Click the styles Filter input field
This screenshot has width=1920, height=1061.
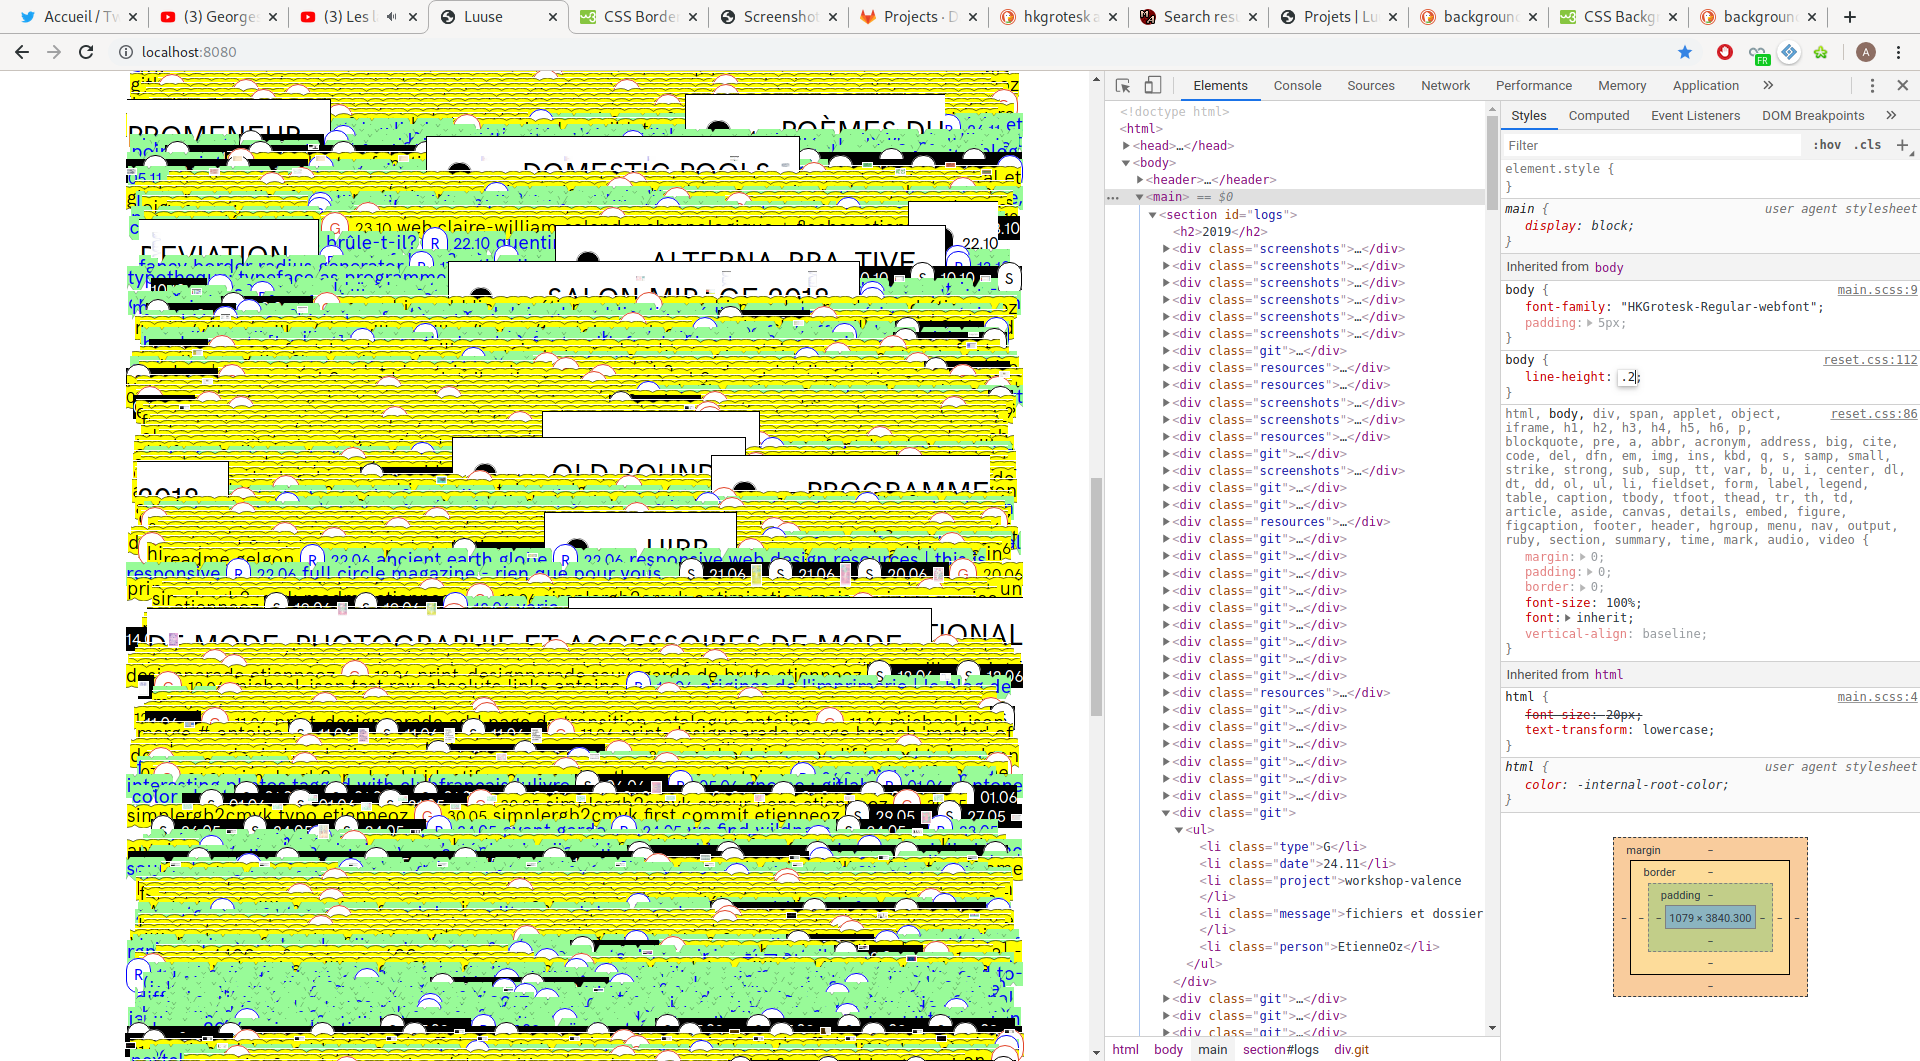[x=1650, y=146]
